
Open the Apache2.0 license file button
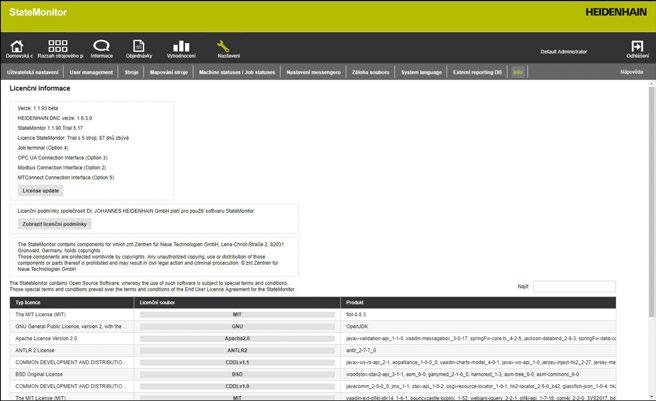pyautogui.click(x=237, y=338)
